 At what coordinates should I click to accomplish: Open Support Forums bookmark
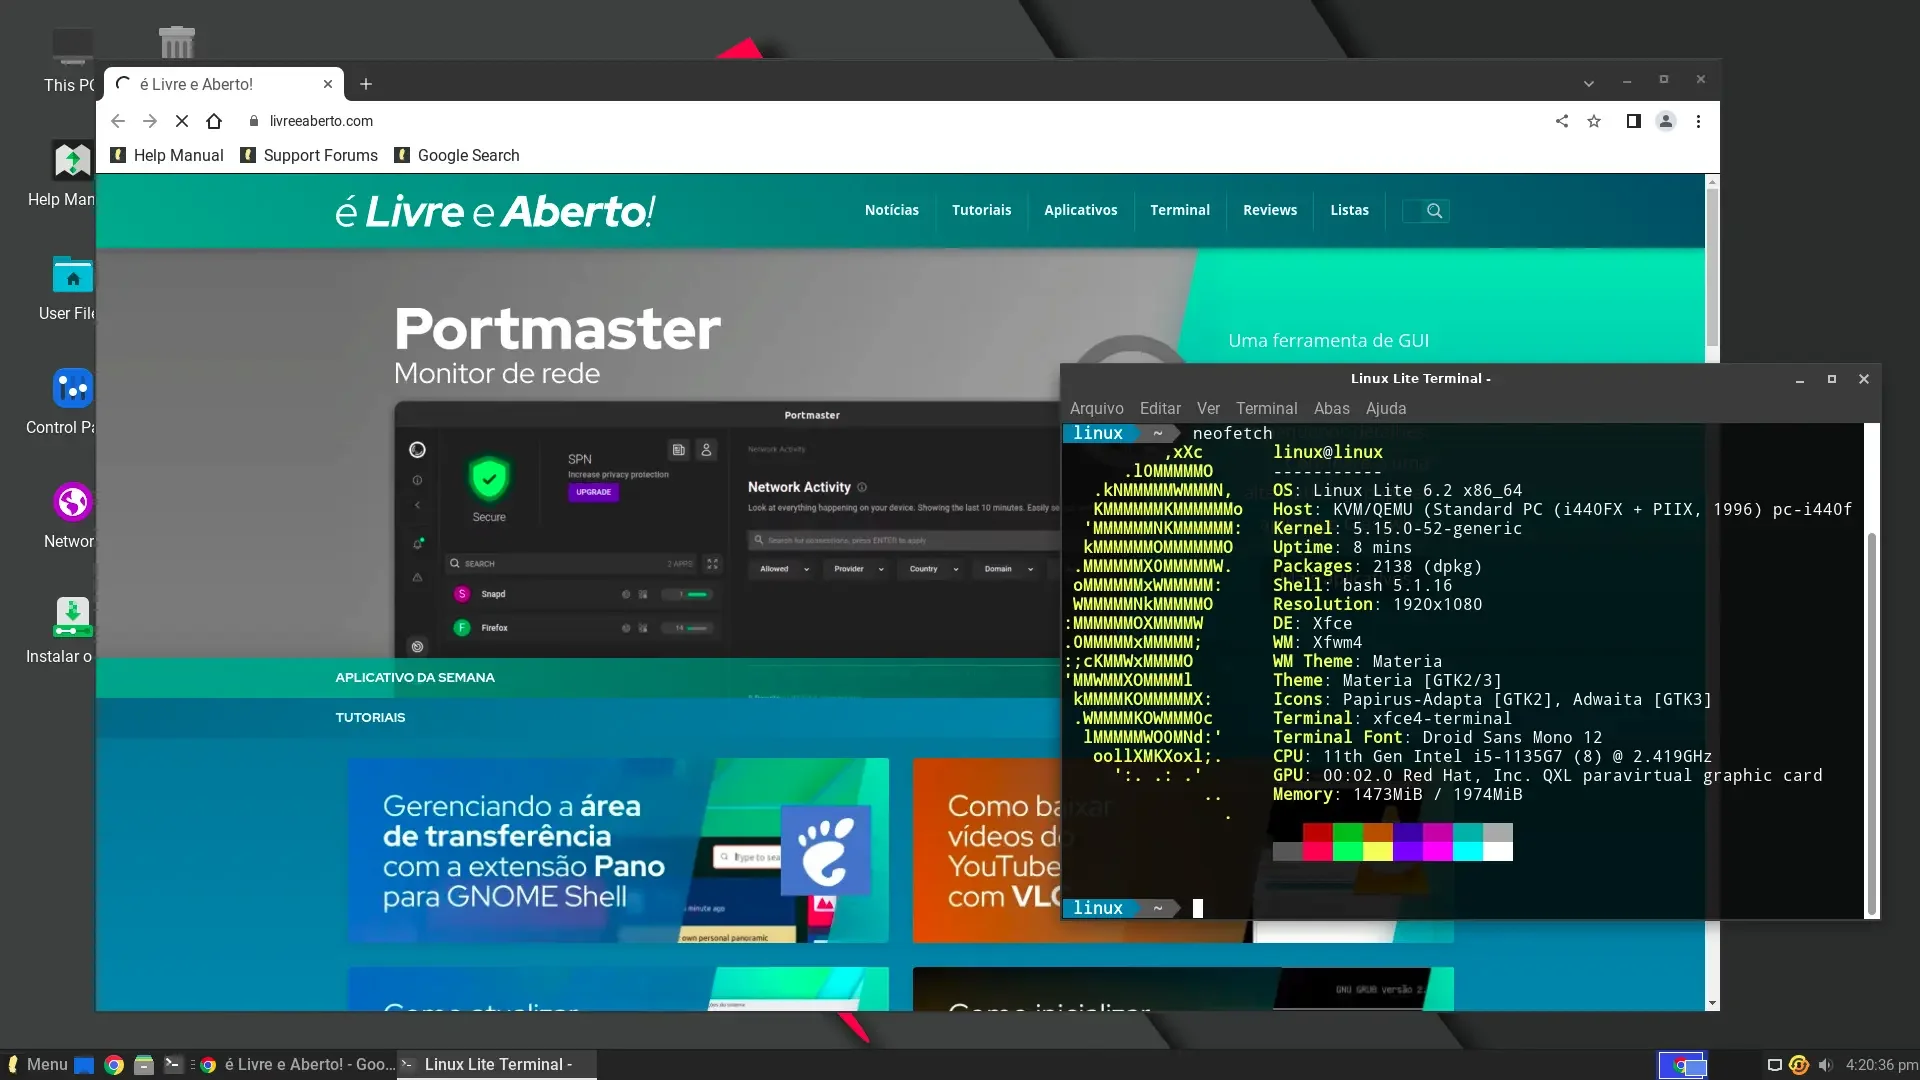click(x=309, y=155)
